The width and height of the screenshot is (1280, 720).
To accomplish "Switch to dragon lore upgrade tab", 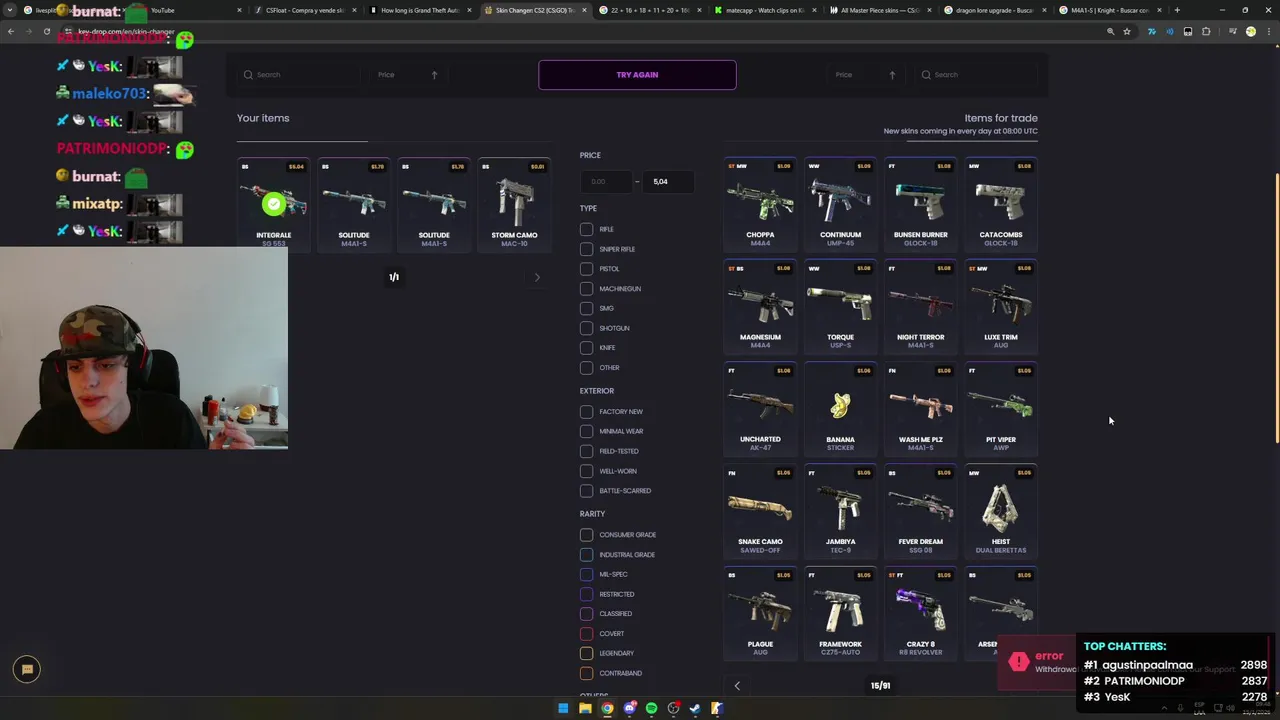I will pos(995,10).
